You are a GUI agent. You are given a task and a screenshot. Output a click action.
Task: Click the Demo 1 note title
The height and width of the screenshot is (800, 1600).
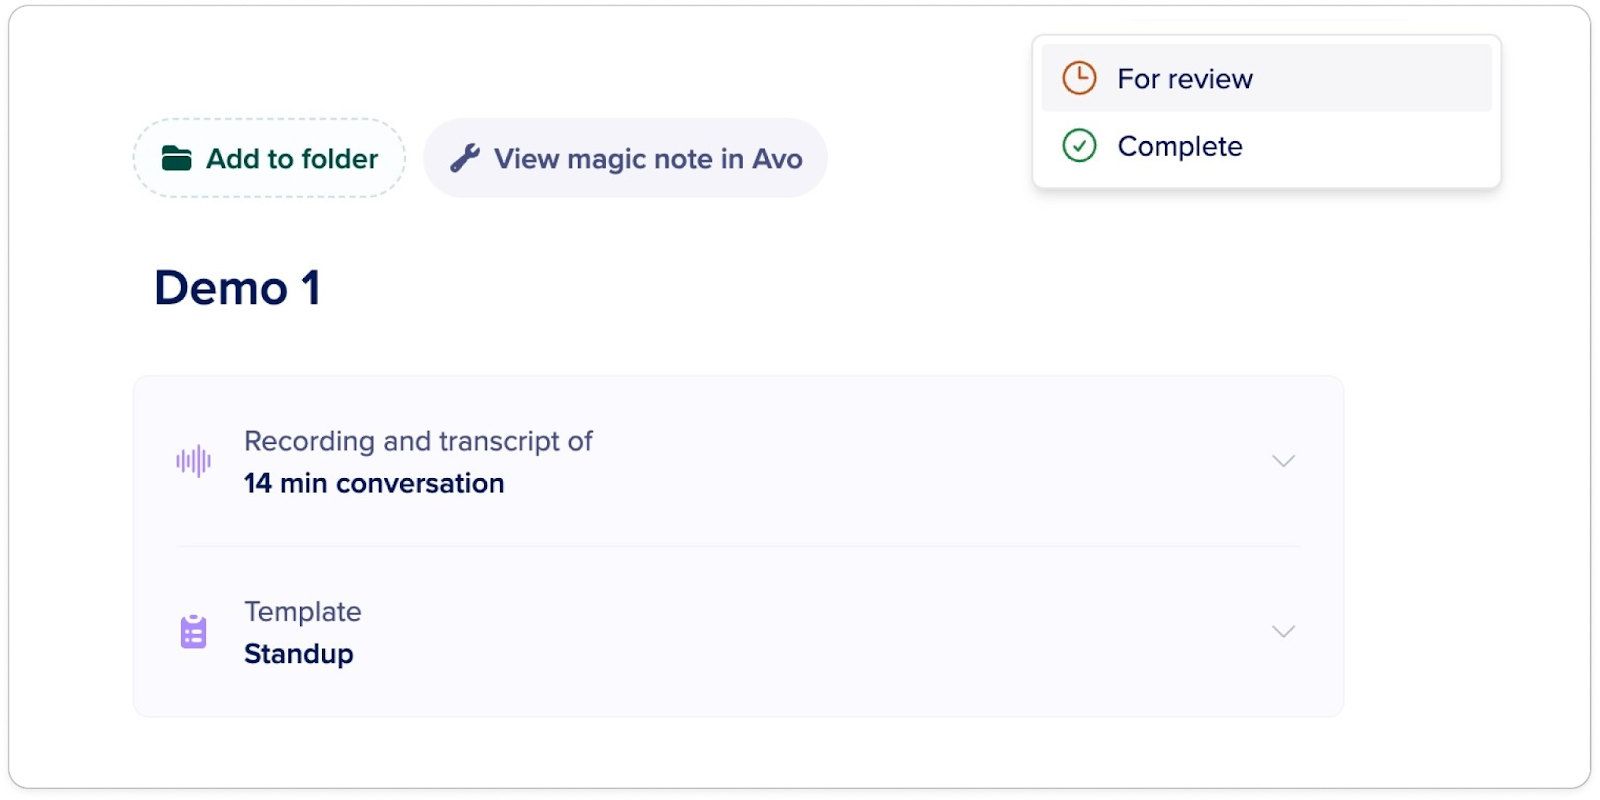[239, 289]
